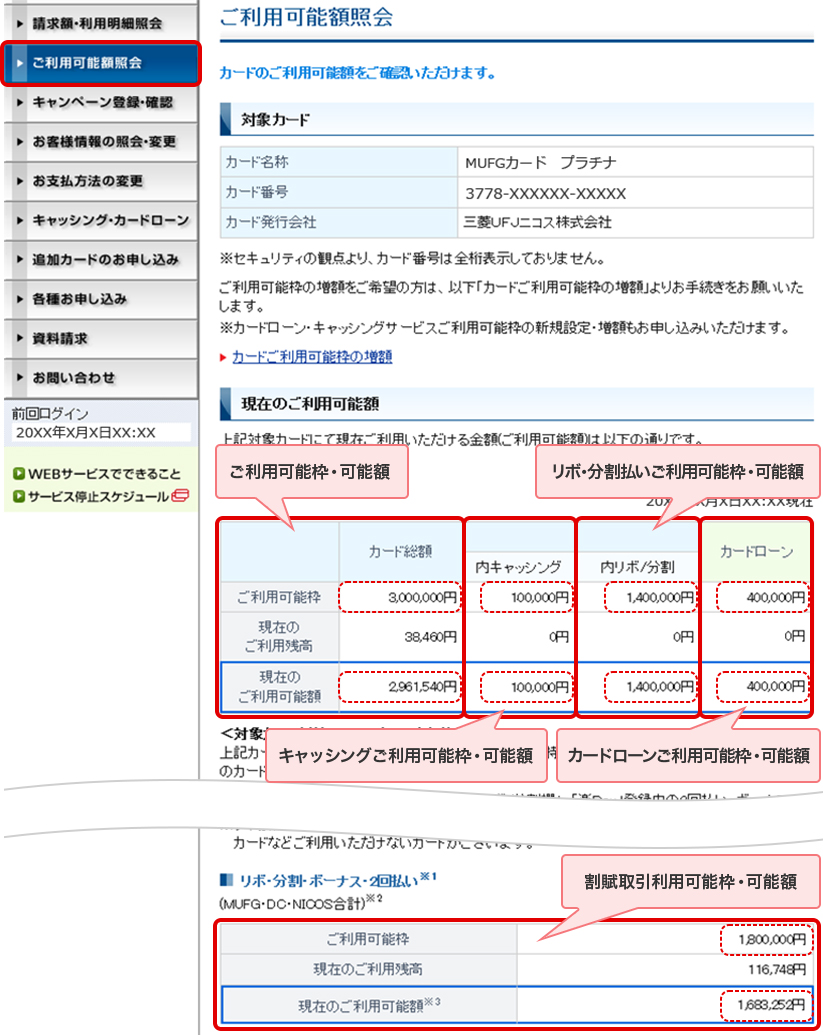
Task: Click the arrow icon beside 追加カードのお申し込み
Action: 18,260
